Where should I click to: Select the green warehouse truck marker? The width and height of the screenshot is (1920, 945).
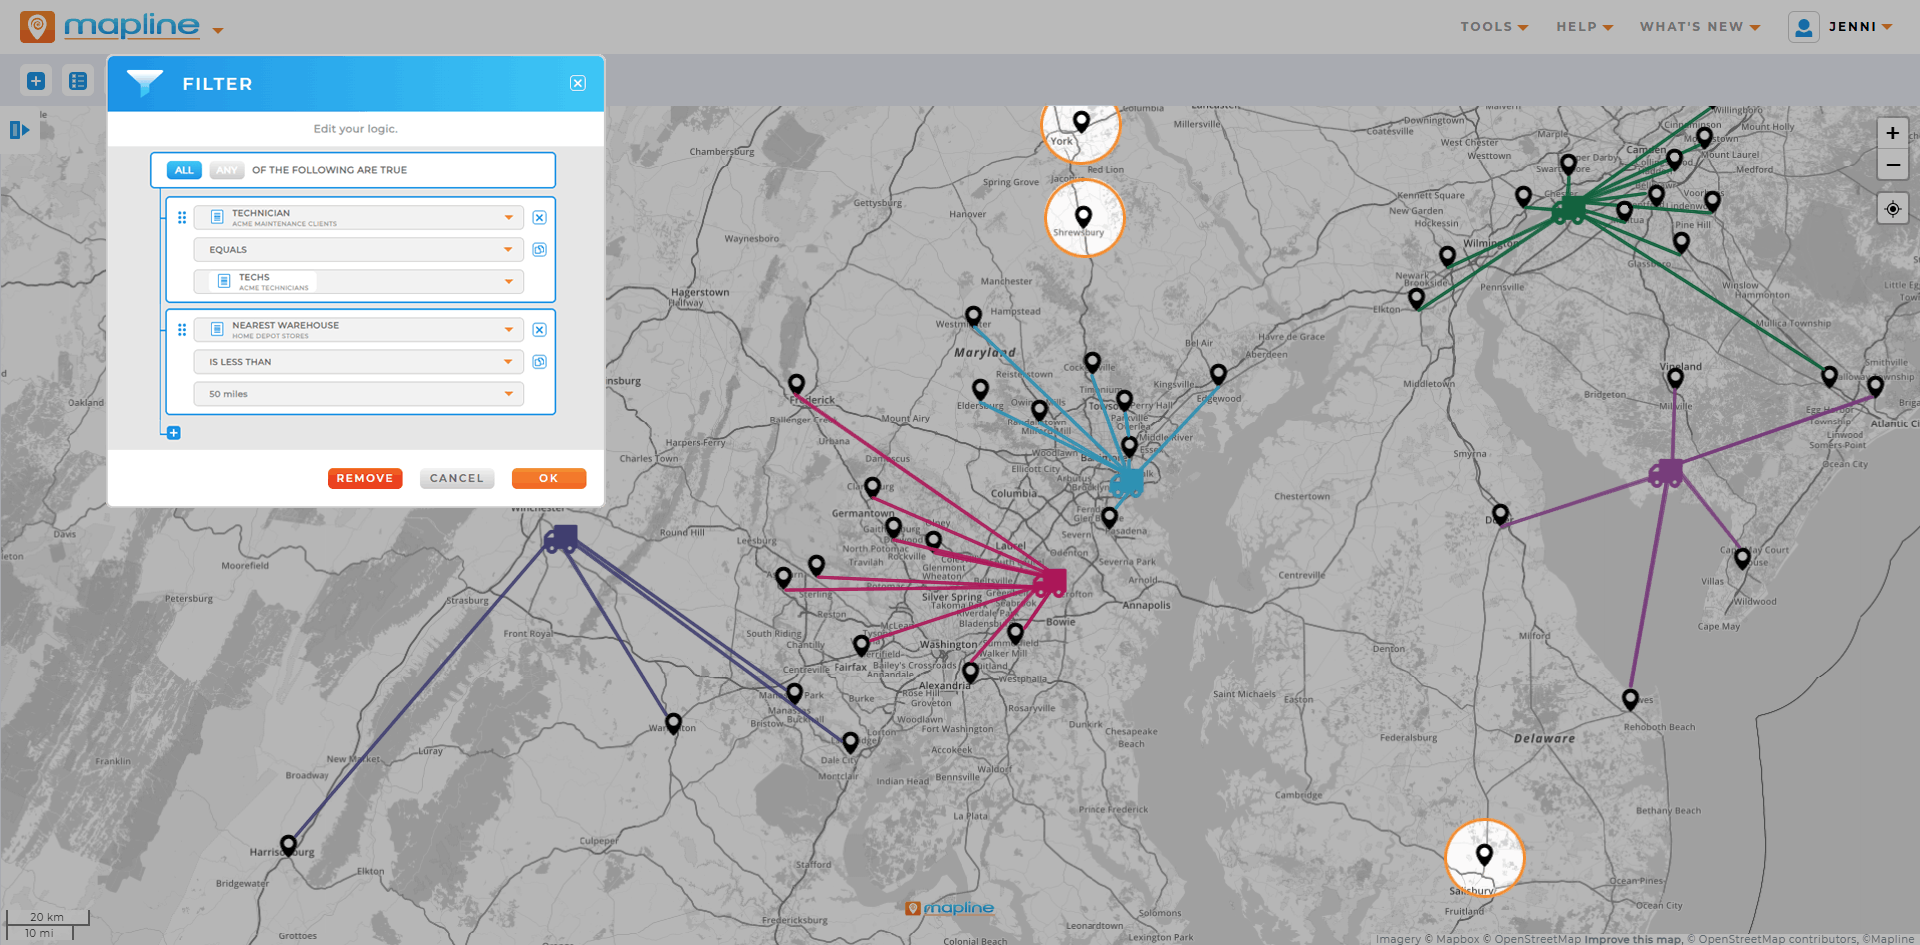click(1568, 210)
